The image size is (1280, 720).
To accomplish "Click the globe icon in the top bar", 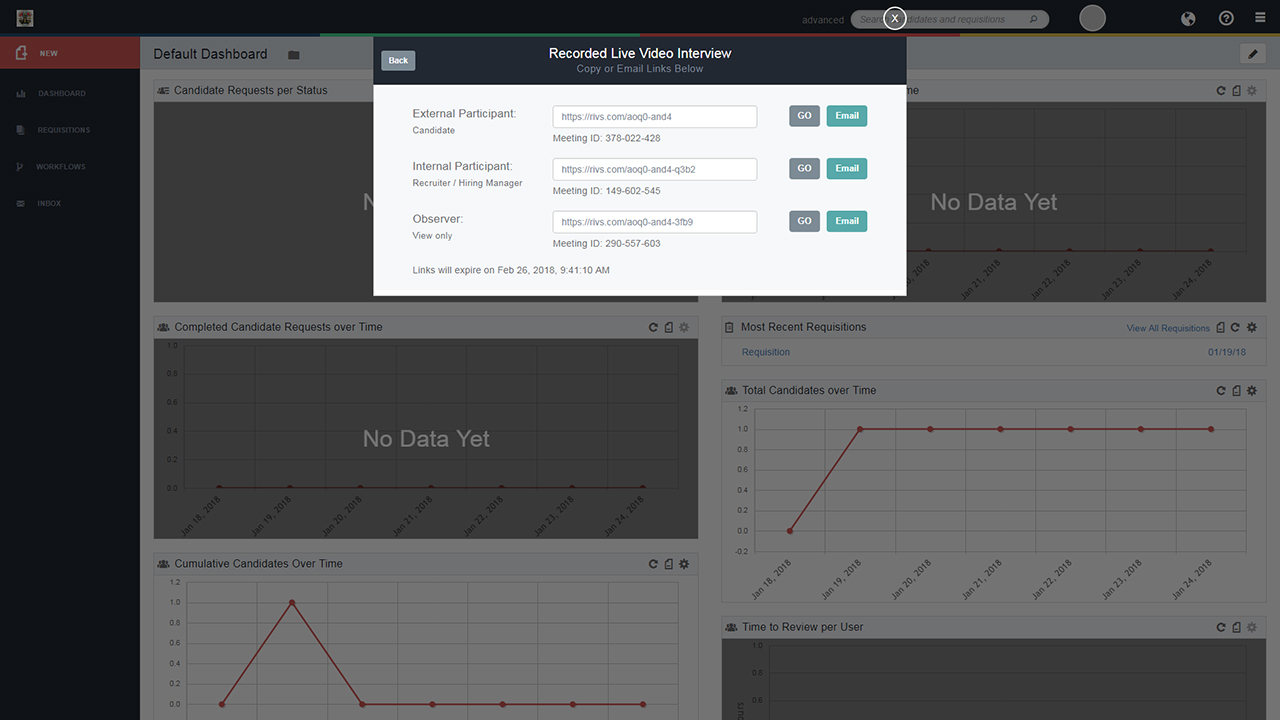I will pyautogui.click(x=1189, y=18).
